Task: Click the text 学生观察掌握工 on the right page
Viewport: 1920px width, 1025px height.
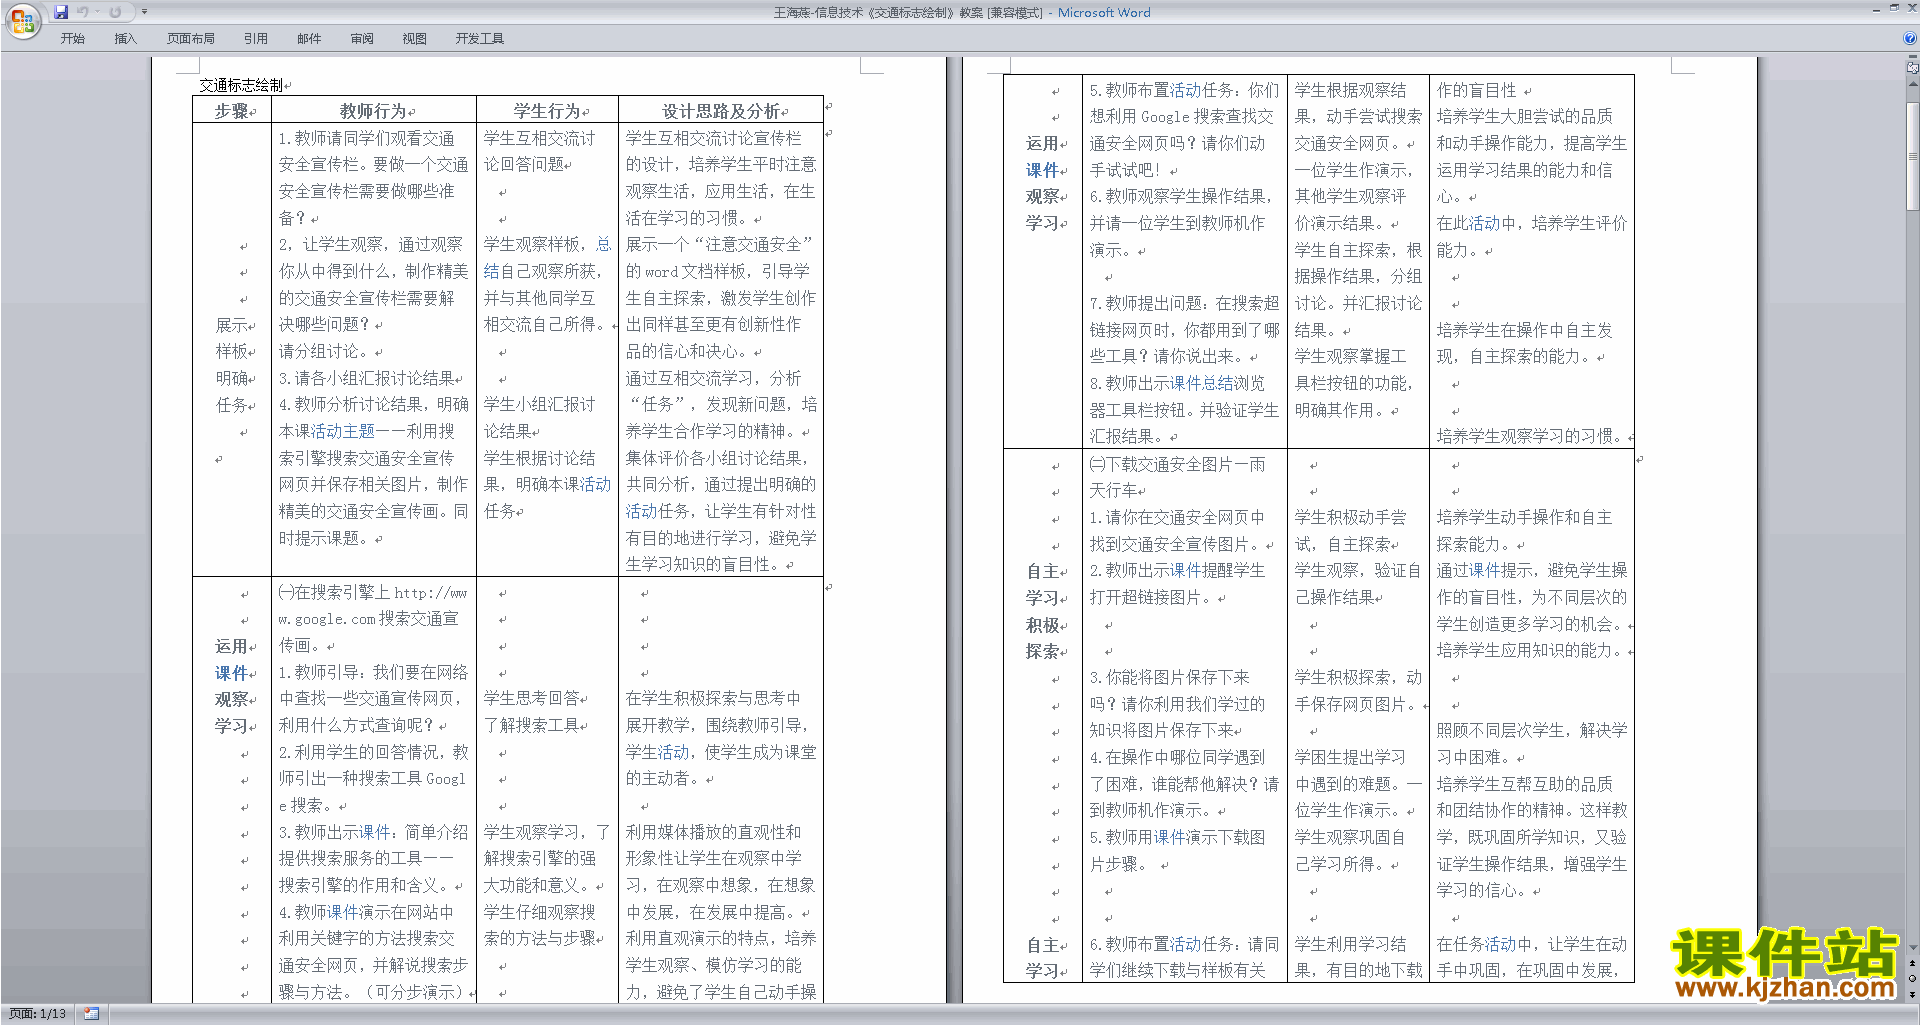Action: tap(1350, 356)
